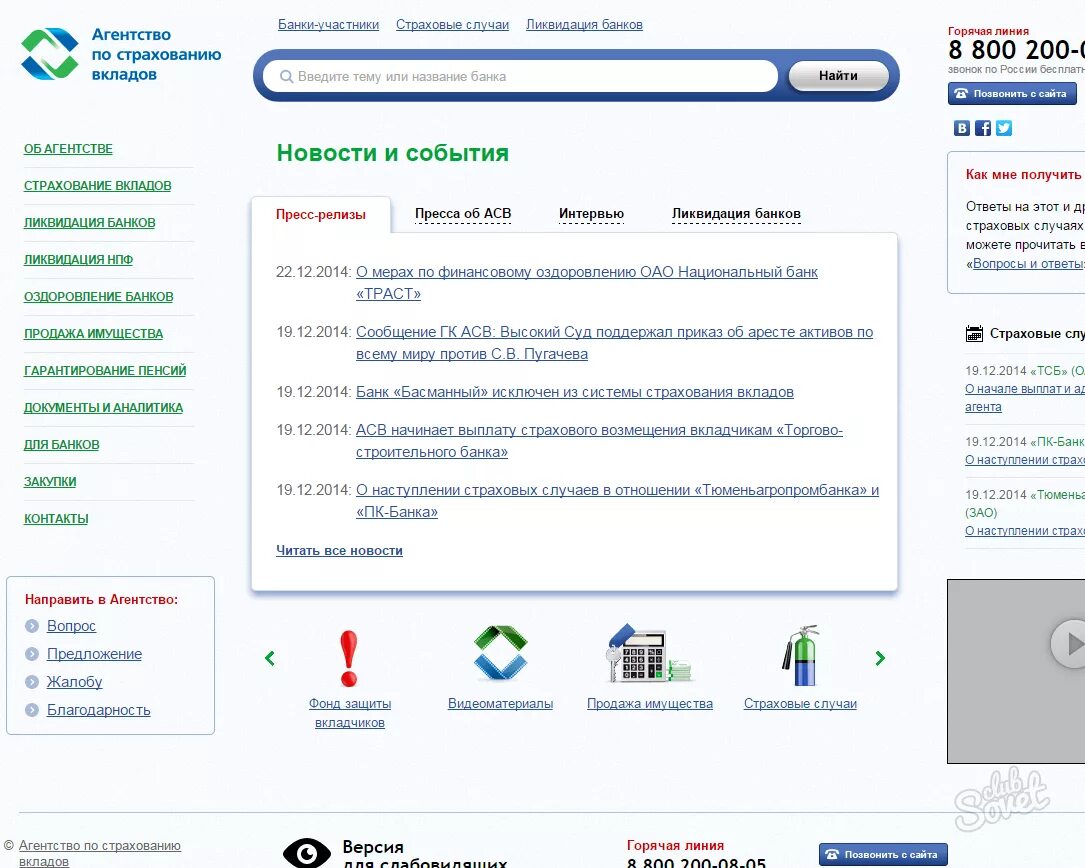Click bullet icon next to Предложение
The height and width of the screenshot is (868, 1085).
click(x=32, y=653)
